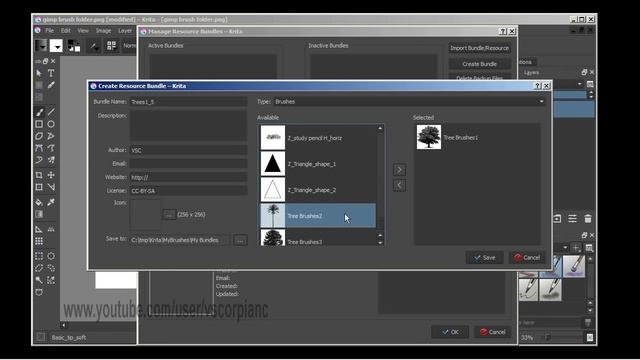The width and height of the screenshot is (640, 360).
Task: Open the brush editor in top toolbar
Action: pyautogui.click(x=94, y=46)
